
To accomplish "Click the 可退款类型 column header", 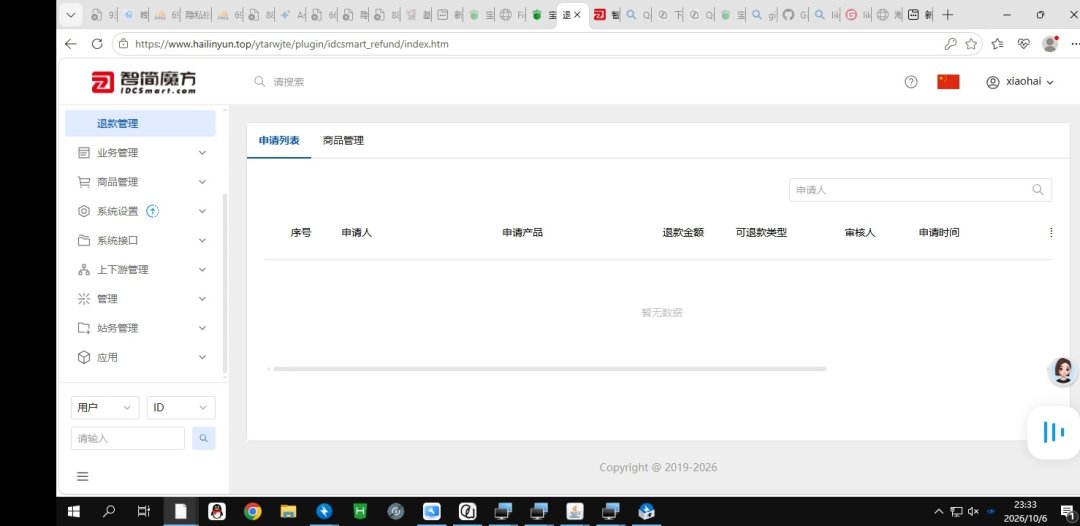I will (761, 233).
